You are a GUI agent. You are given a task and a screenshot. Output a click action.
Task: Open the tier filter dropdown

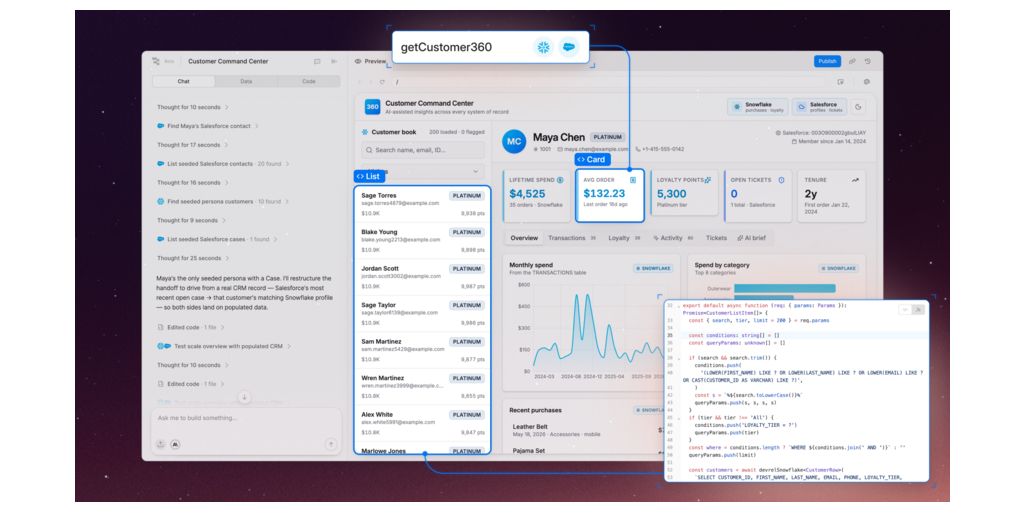[423, 171]
